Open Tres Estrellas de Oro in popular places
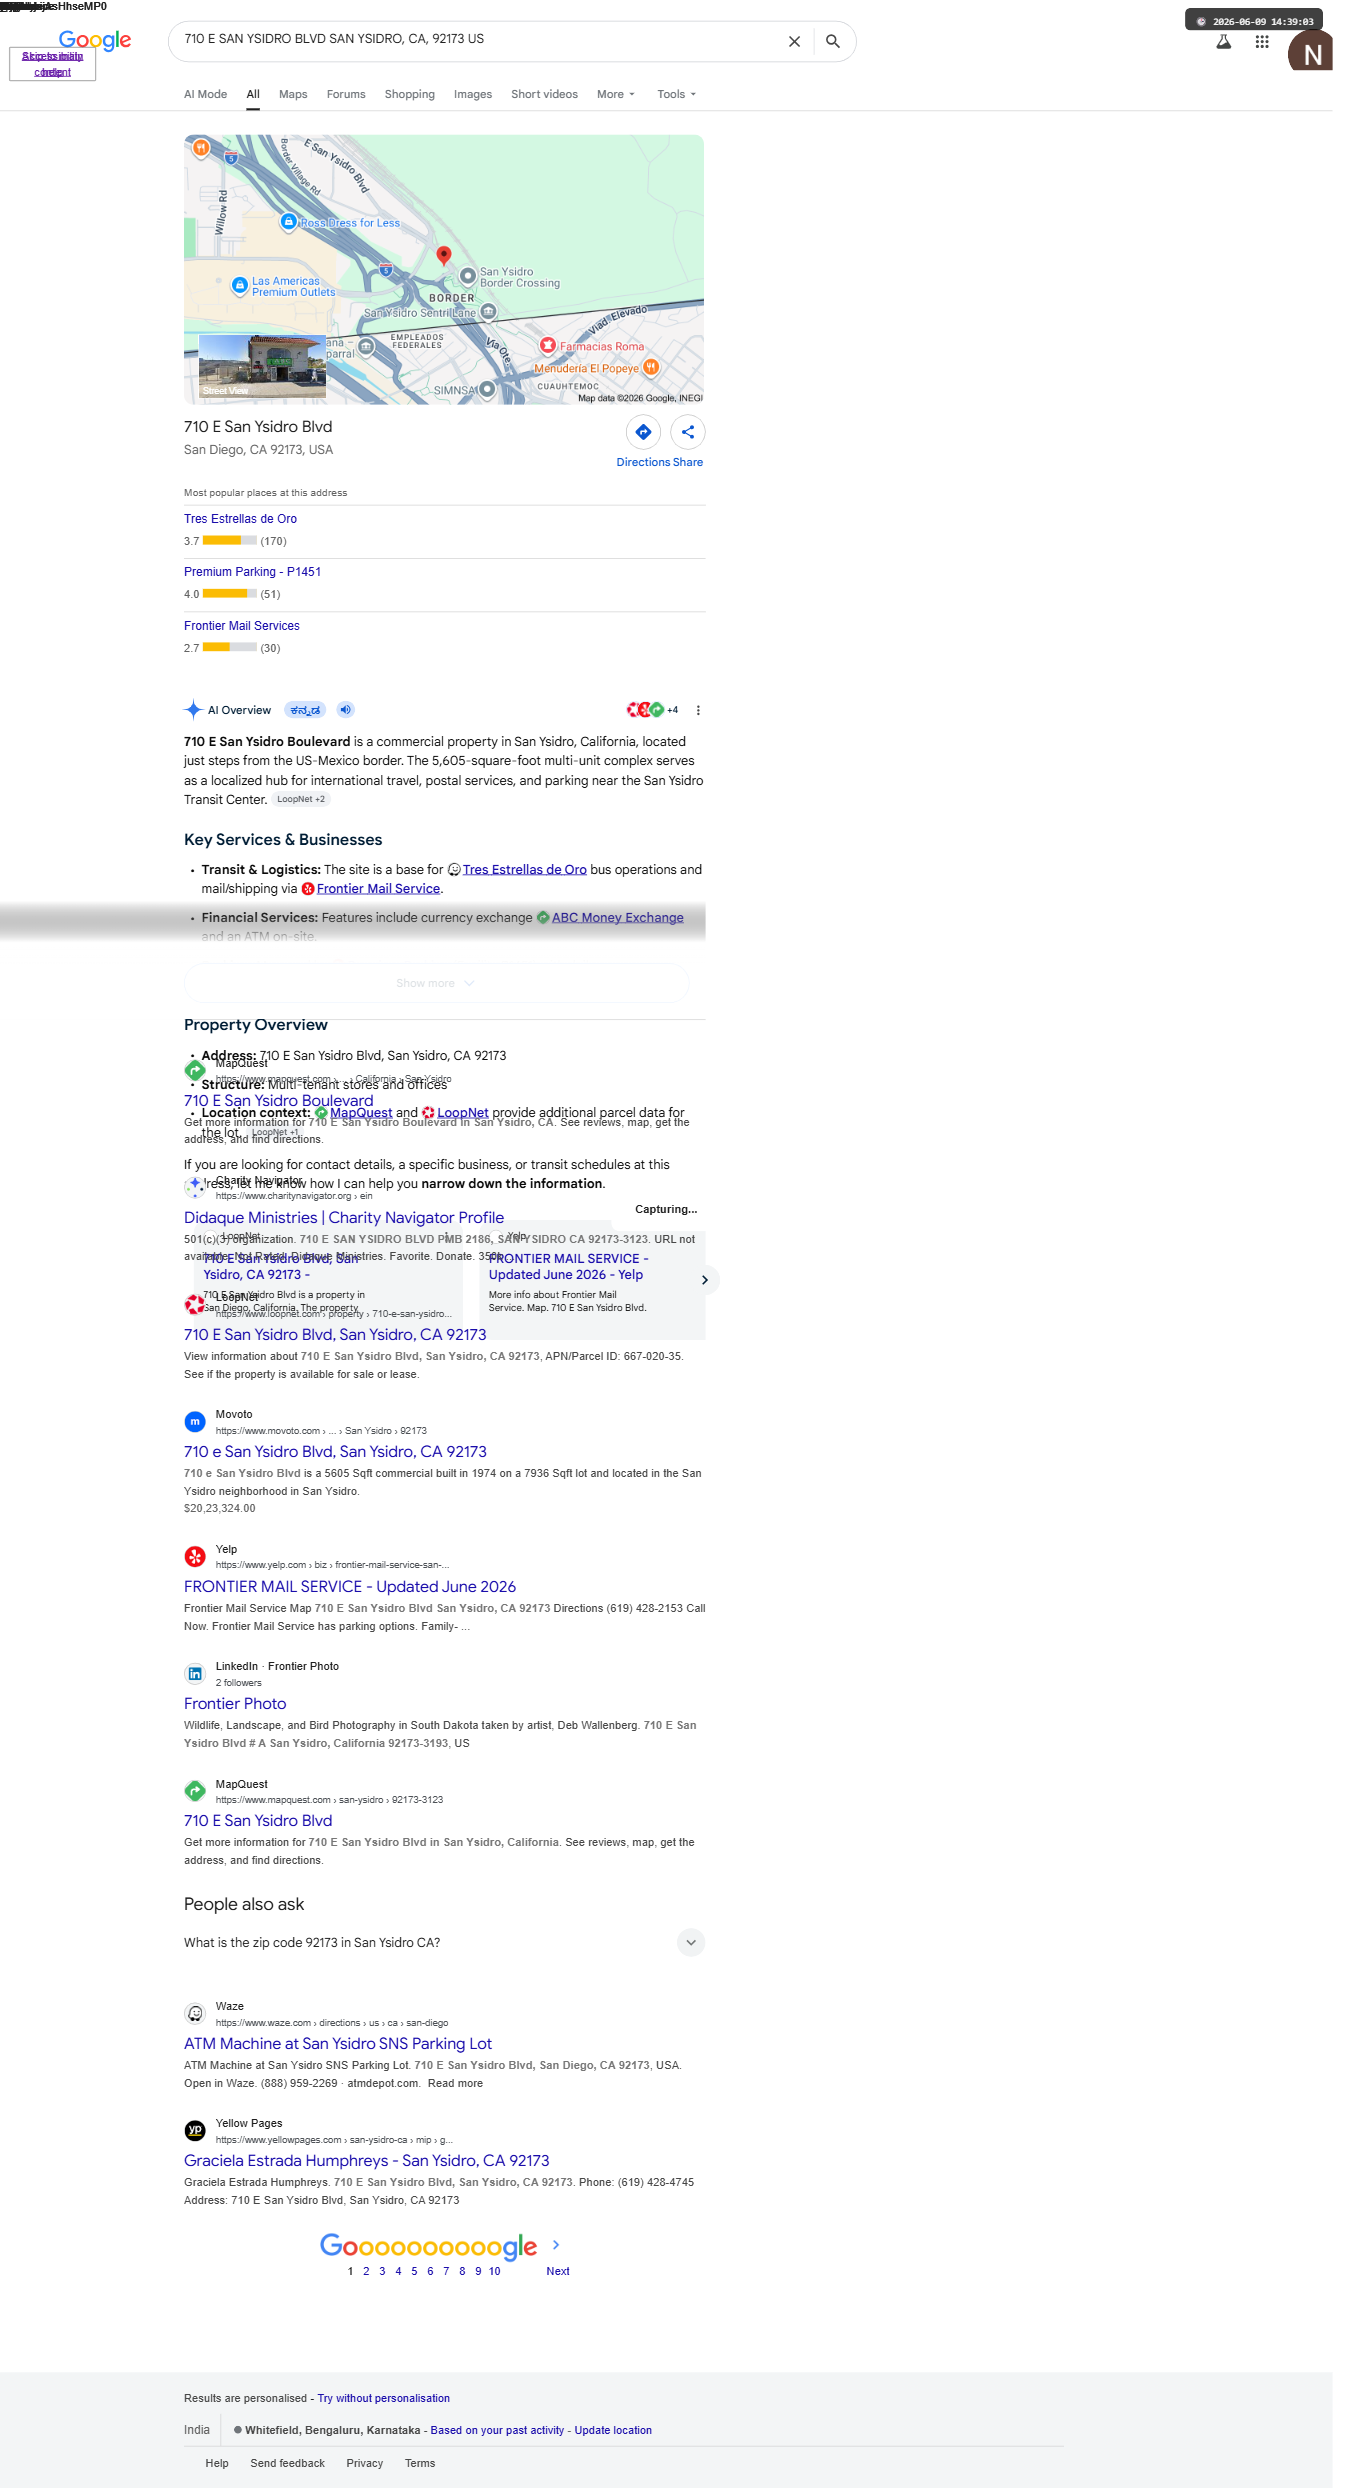 tap(240, 519)
